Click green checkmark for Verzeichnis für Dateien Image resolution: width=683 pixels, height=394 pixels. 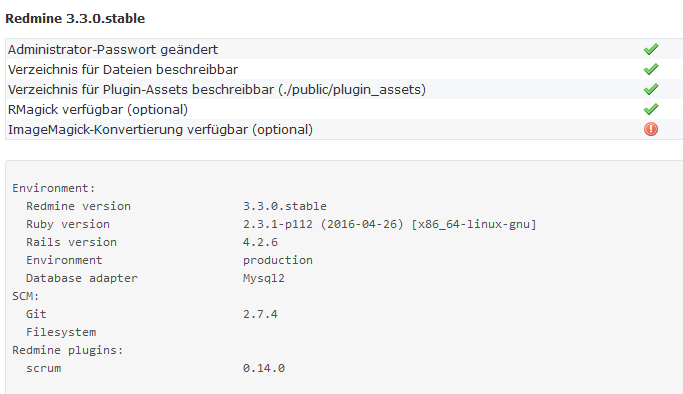[651, 69]
